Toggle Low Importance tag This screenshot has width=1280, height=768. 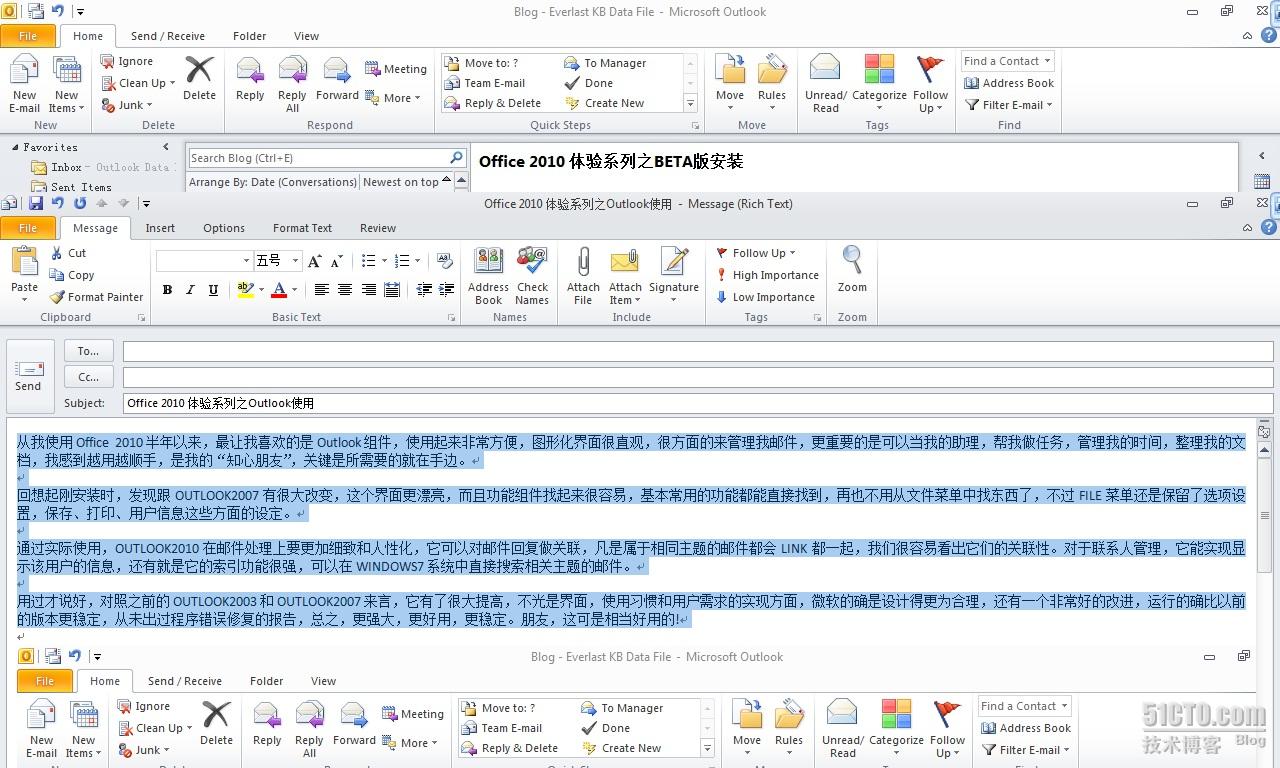tap(765, 297)
